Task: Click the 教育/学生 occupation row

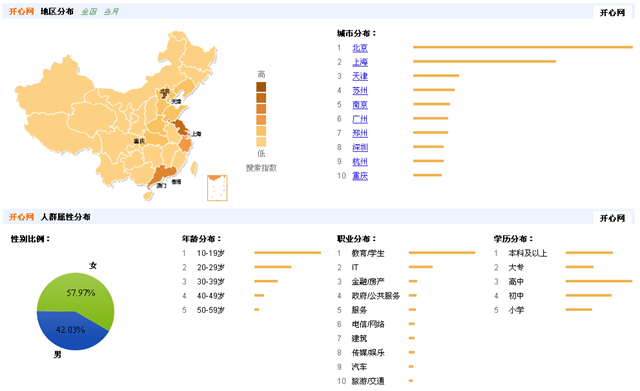Action: tap(406, 253)
